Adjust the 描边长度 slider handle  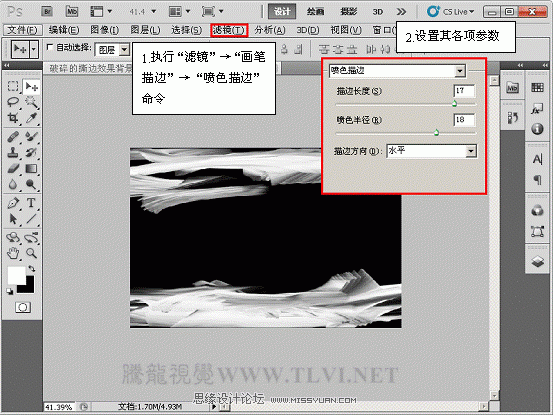454,103
